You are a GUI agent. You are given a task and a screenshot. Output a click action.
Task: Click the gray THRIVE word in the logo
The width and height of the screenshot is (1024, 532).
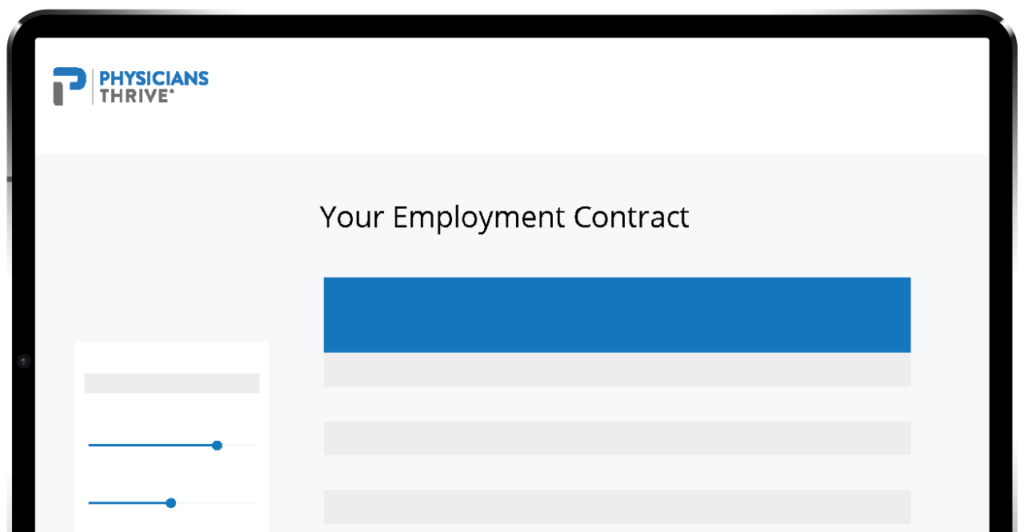click(x=135, y=96)
